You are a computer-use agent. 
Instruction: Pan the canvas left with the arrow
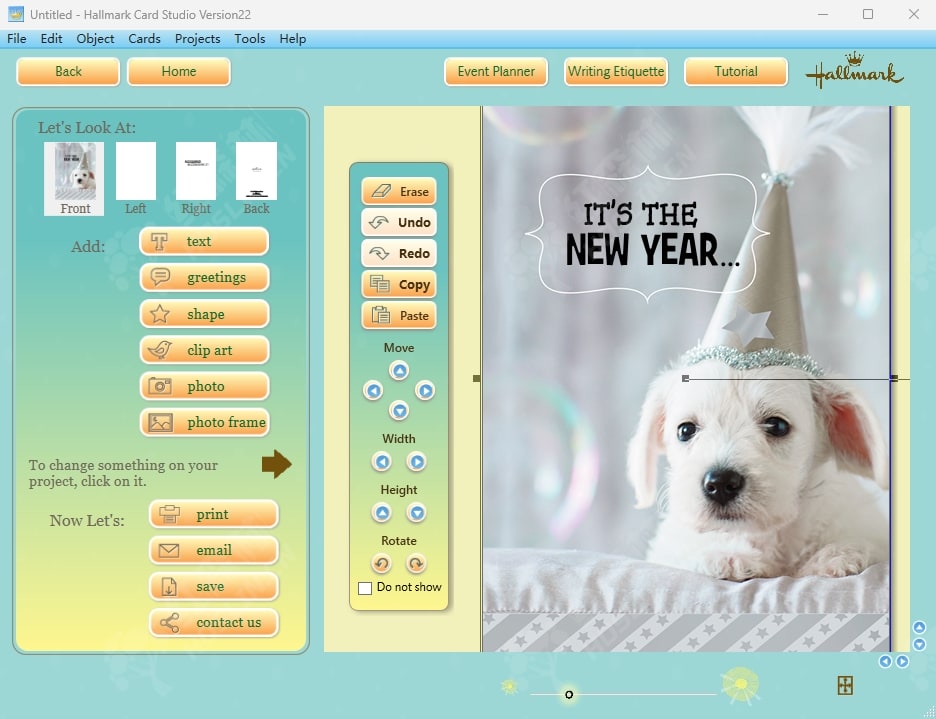(x=885, y=661)
